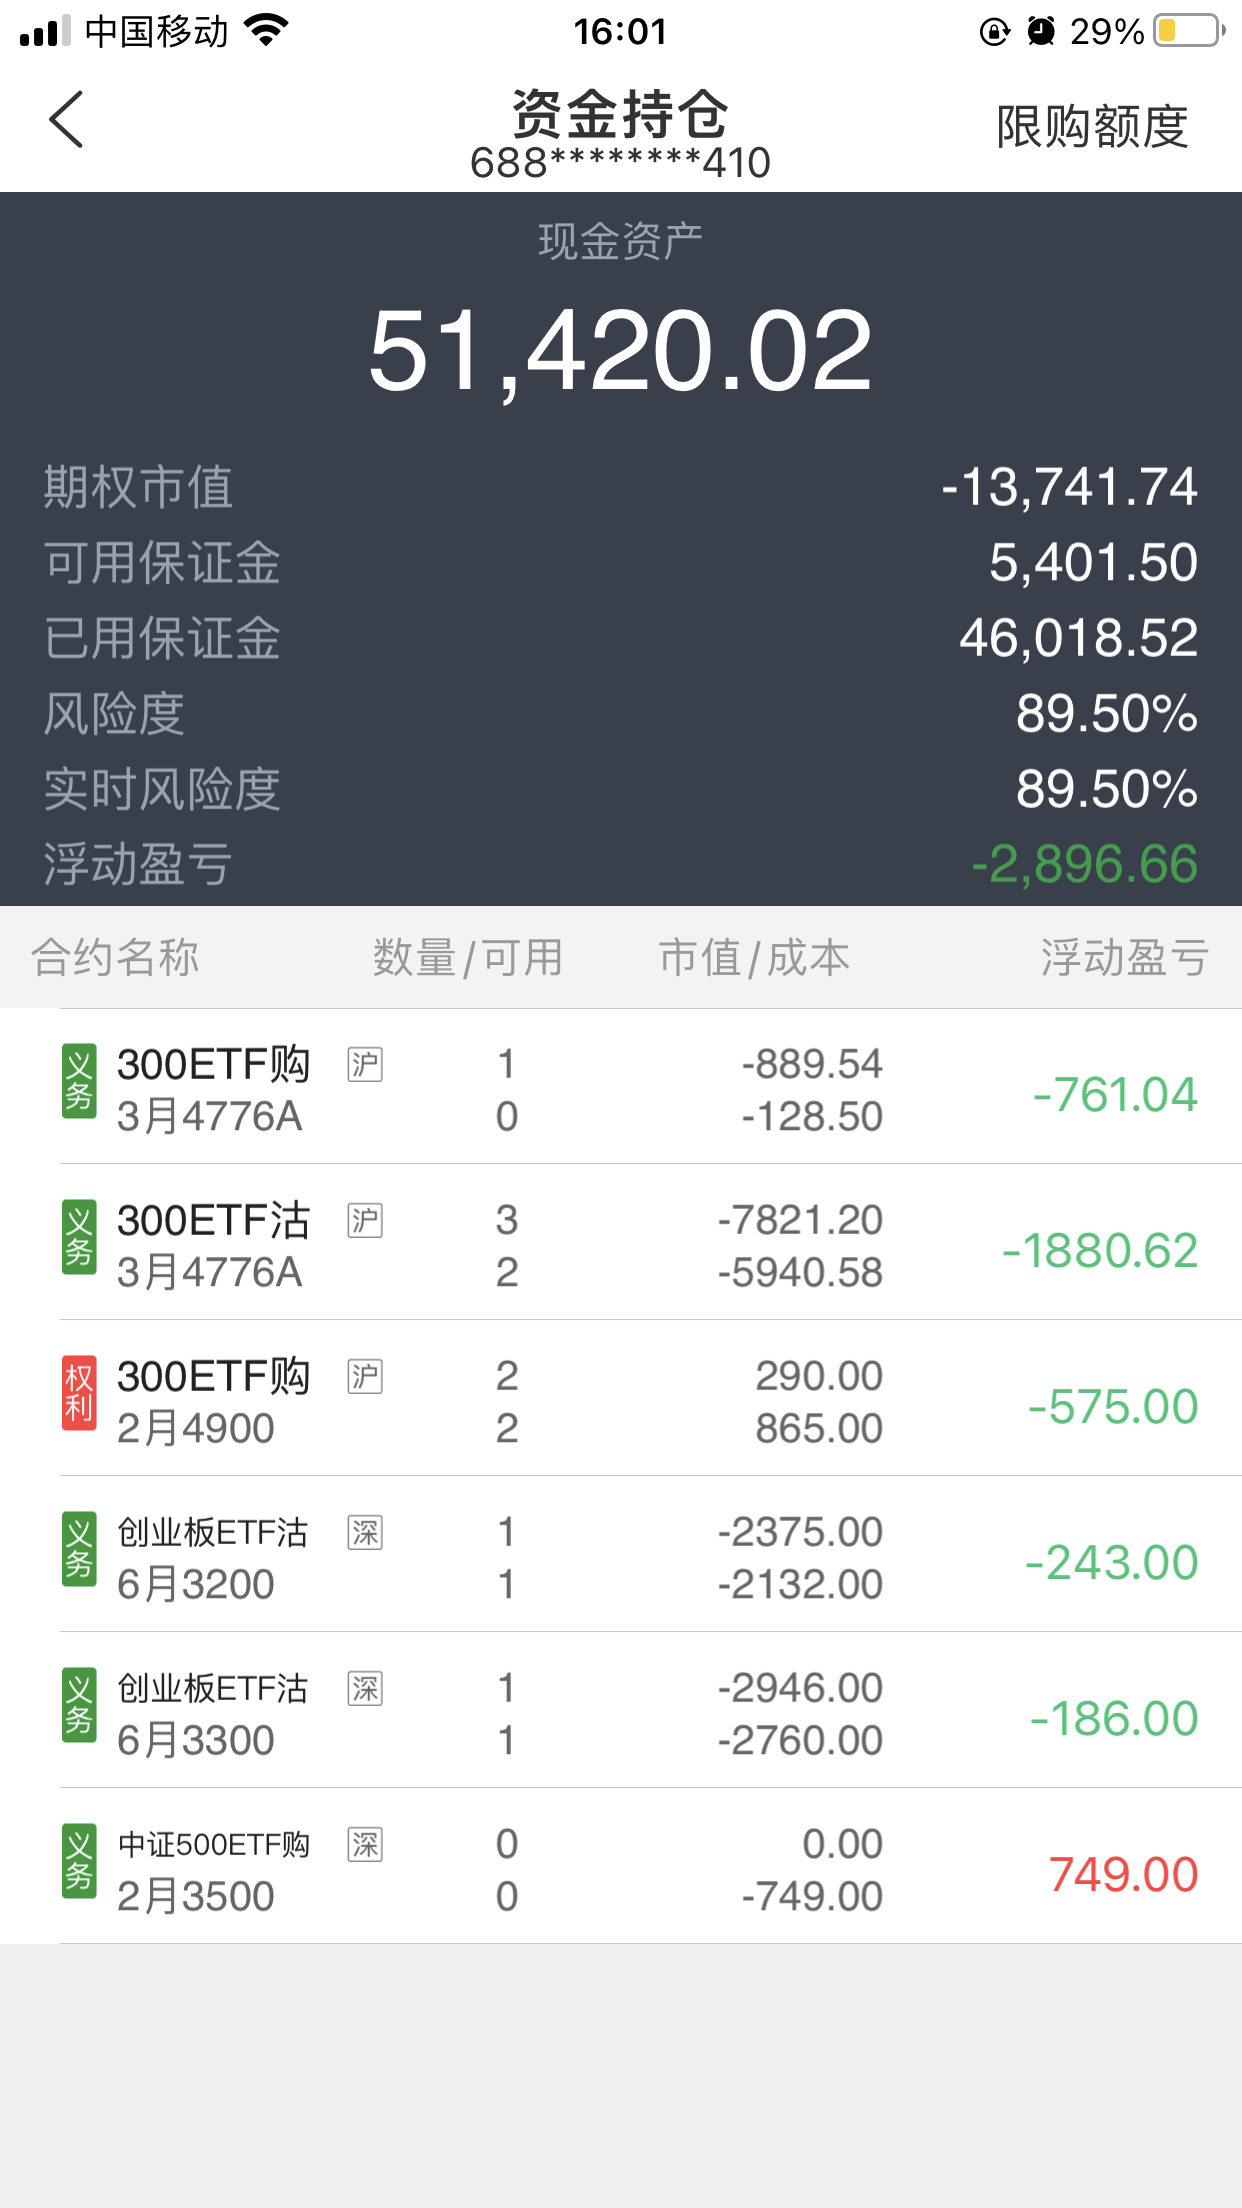Open the 限购额度 page

1092,127
